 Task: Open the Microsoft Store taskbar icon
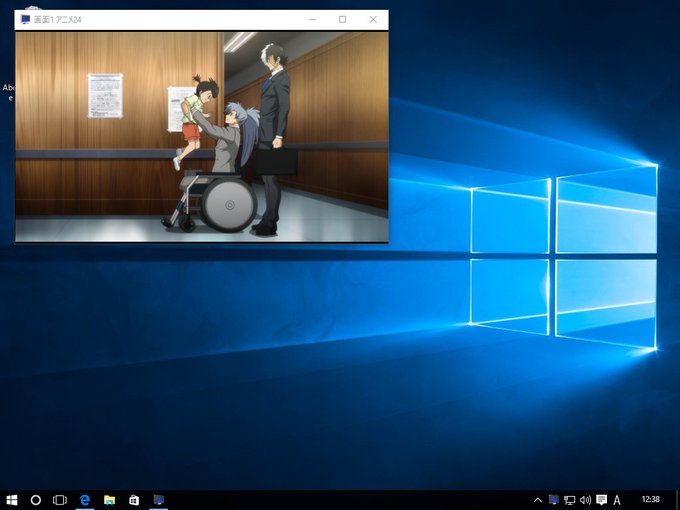click(x=134, y=500)
